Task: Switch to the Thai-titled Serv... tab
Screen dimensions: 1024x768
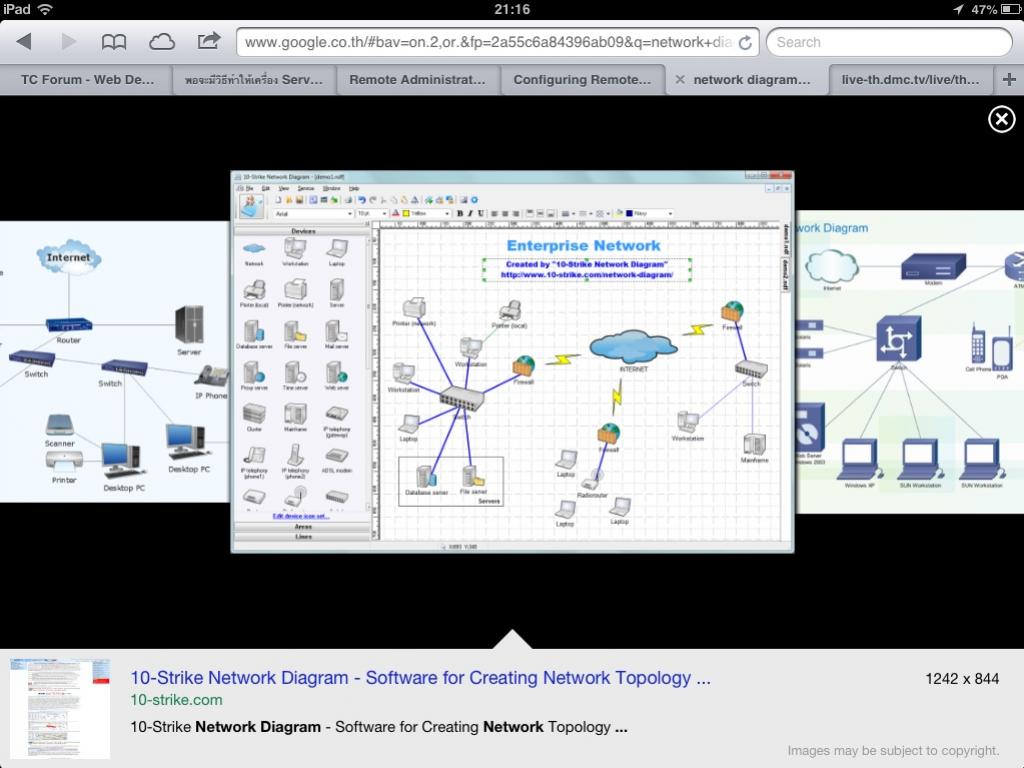Action: pyautogui.click(x=254, y=80)
